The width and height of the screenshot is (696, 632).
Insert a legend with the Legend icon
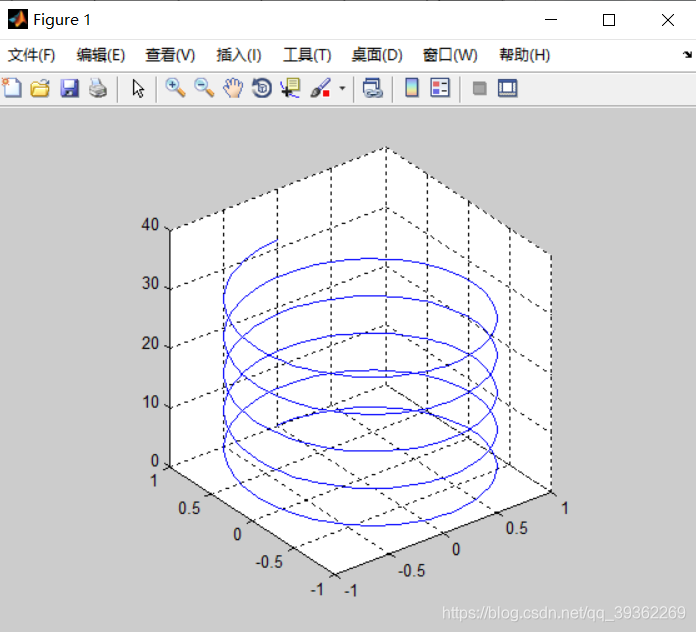[x=440, y=88]
